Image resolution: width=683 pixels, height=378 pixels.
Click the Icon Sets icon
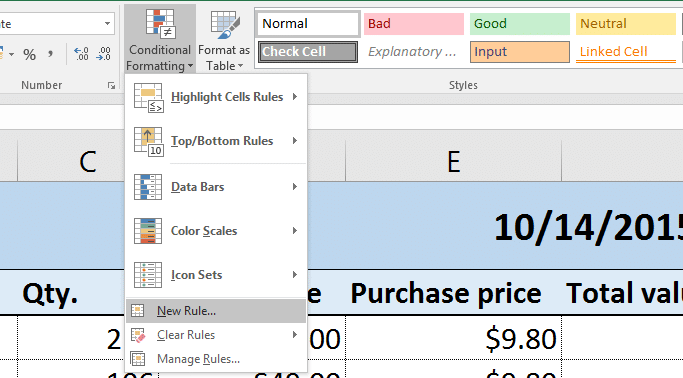pyautogui.click(x=148, y=275)
